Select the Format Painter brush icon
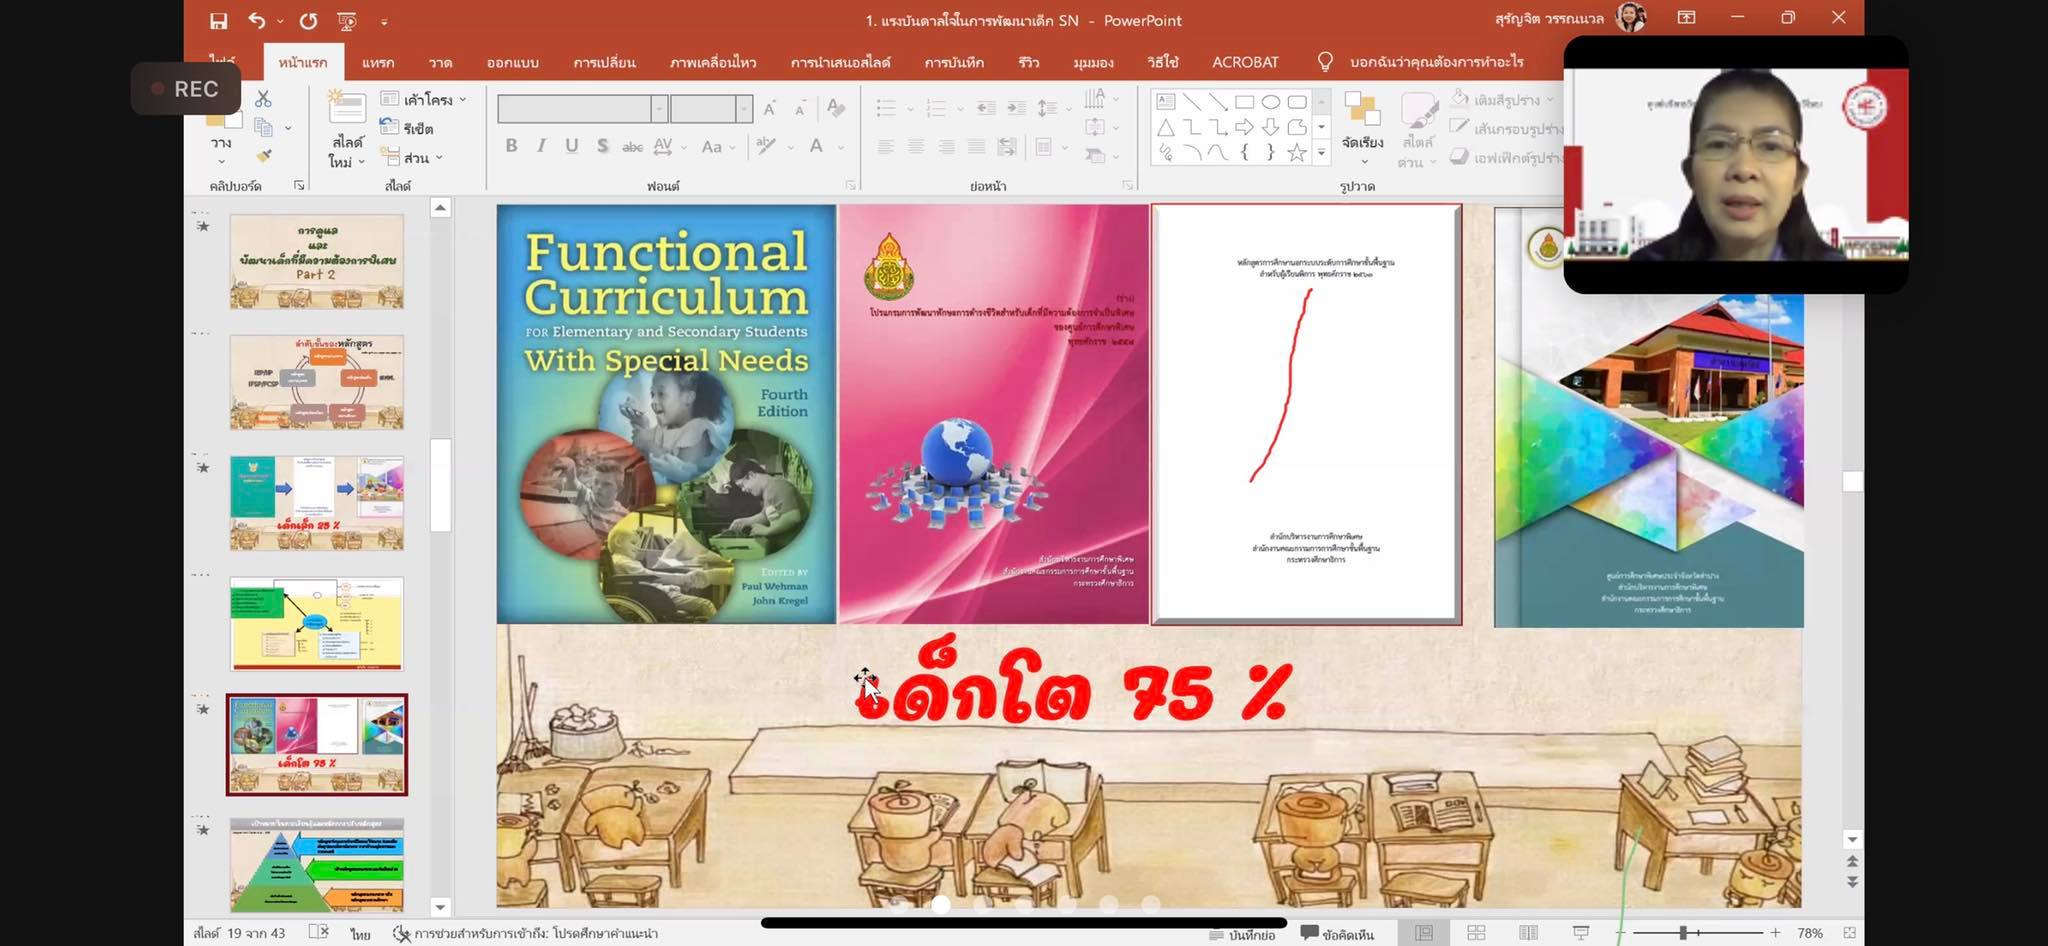 (264, 156)
